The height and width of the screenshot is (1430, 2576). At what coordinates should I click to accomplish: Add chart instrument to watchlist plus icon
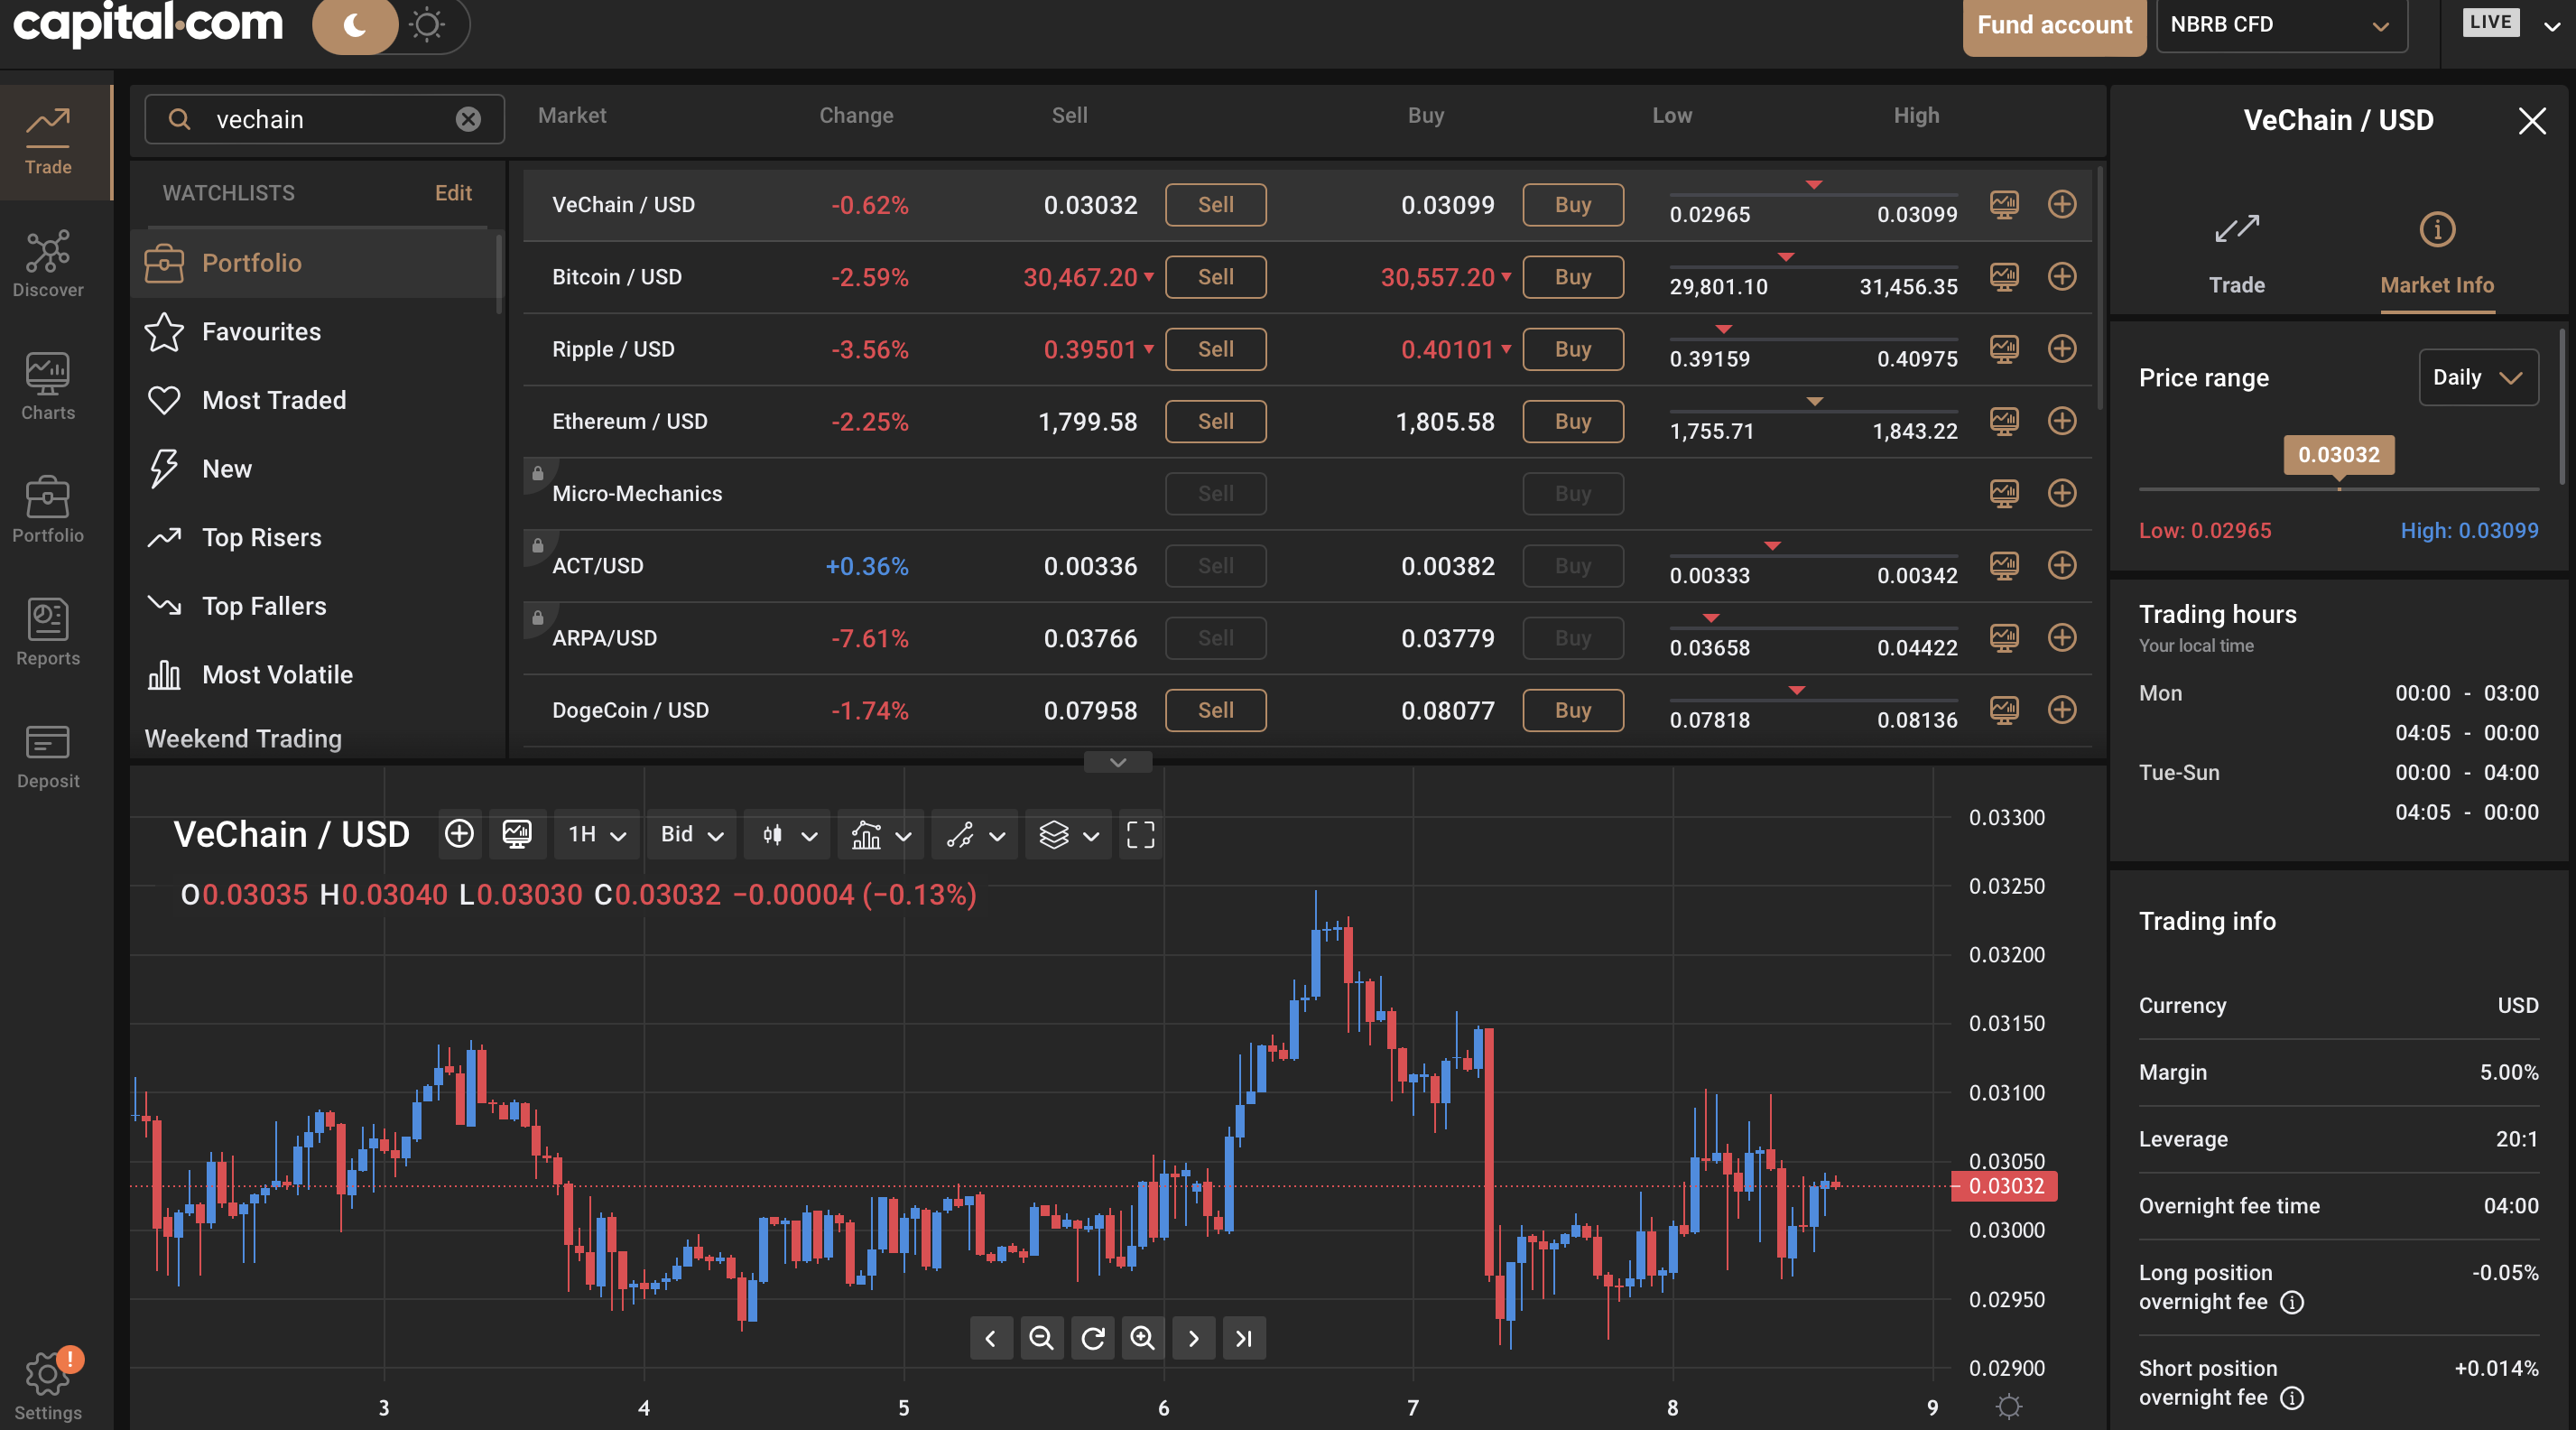459,834
